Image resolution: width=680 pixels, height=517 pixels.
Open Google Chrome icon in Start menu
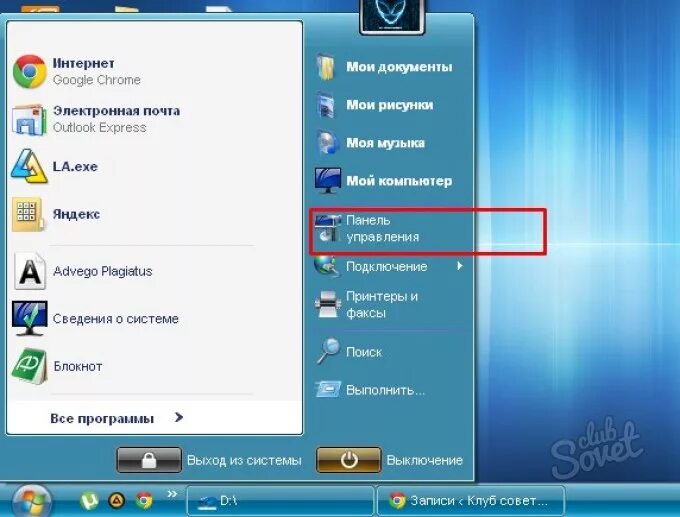pyautogui.click(x=29, y=72)
